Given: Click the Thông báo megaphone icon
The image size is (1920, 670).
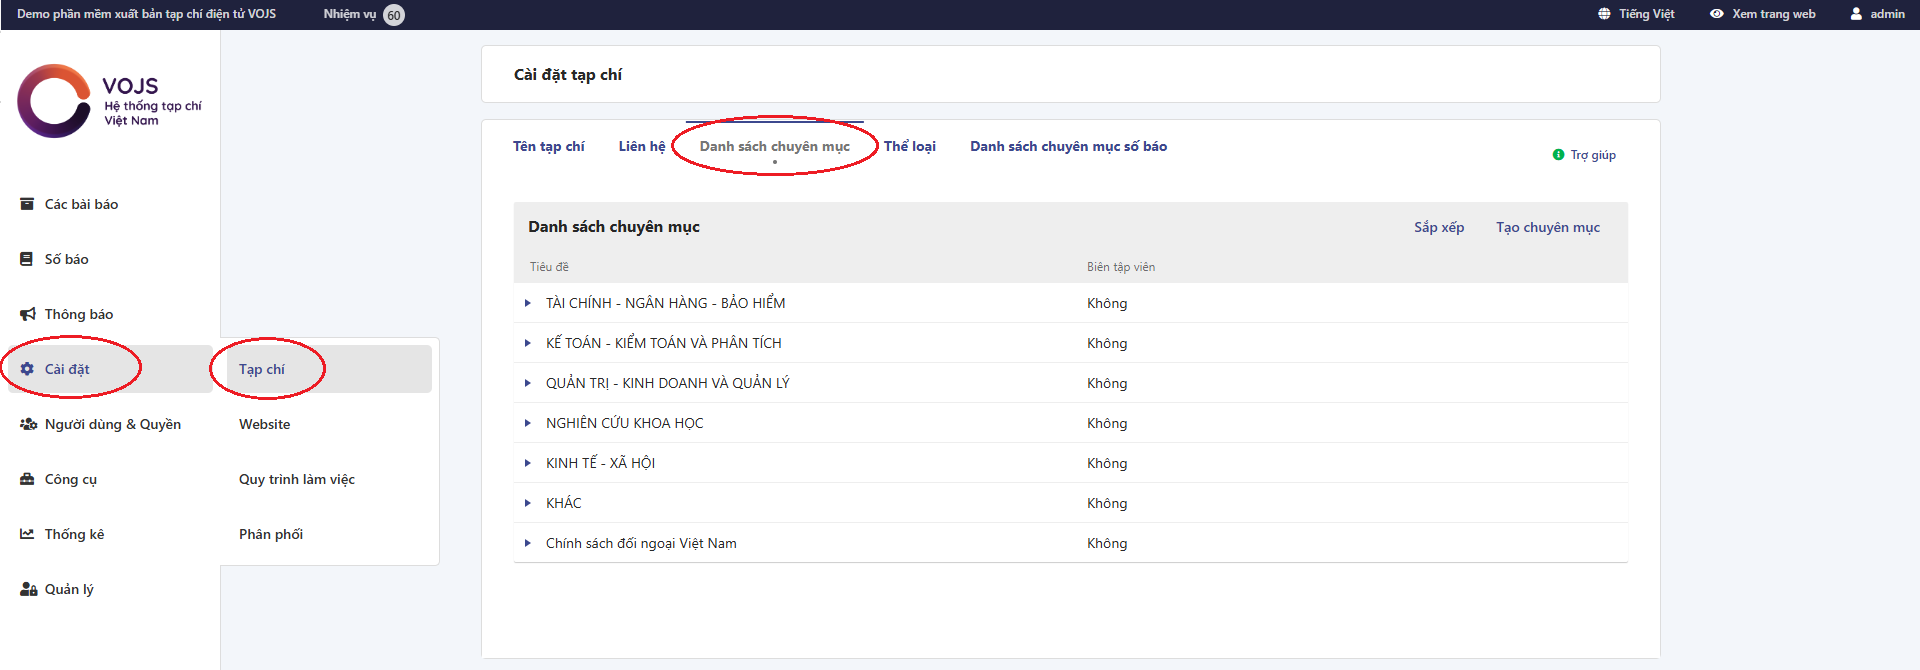Looking at the screenshot, I should pos(27,314).
